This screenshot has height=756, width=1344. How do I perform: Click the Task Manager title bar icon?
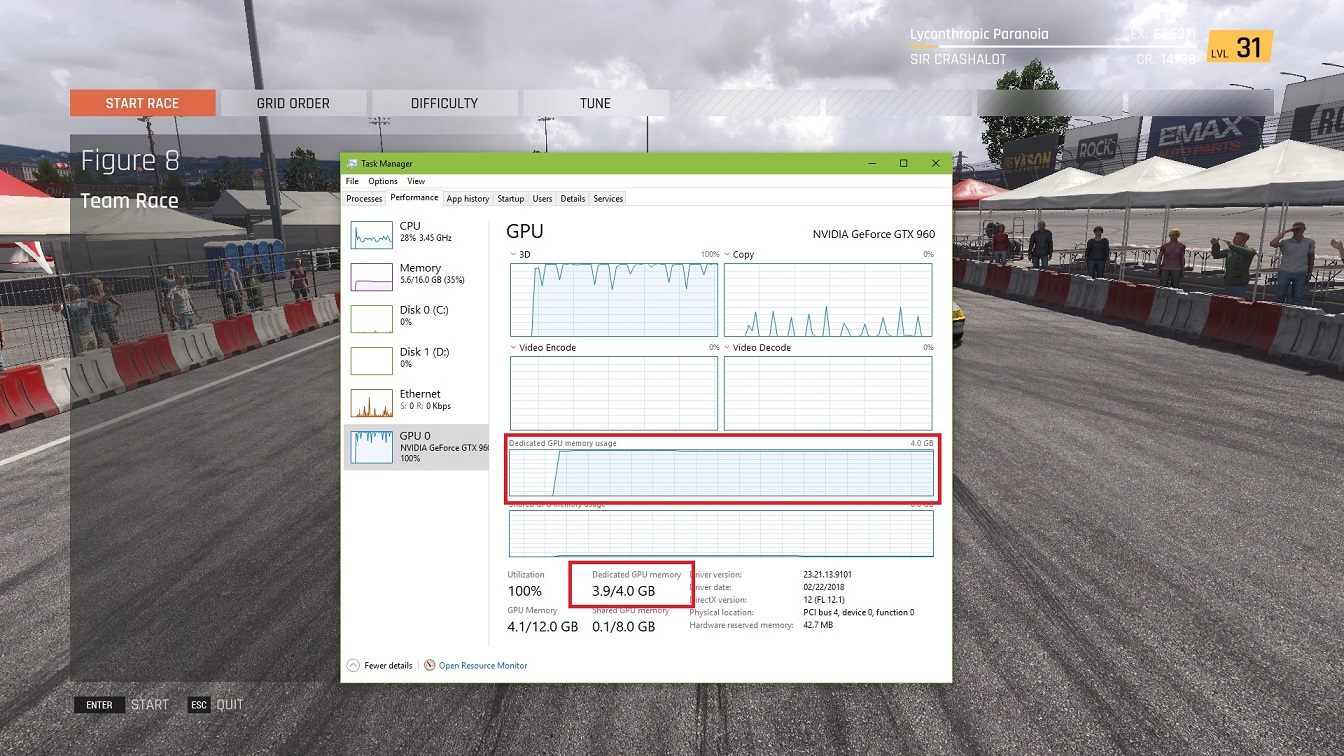(352, 163)
